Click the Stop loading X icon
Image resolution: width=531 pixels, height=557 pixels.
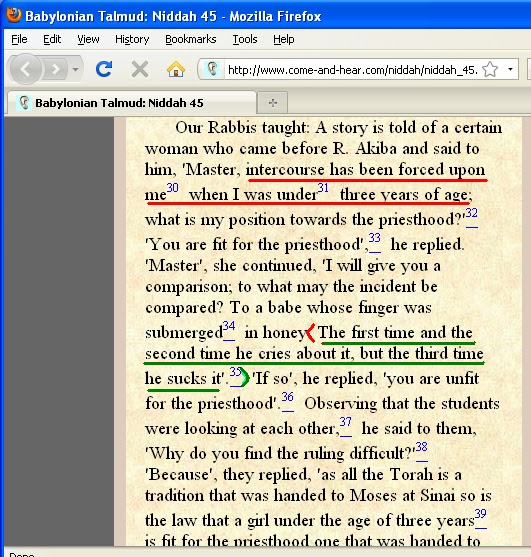[x=140, y=69]
